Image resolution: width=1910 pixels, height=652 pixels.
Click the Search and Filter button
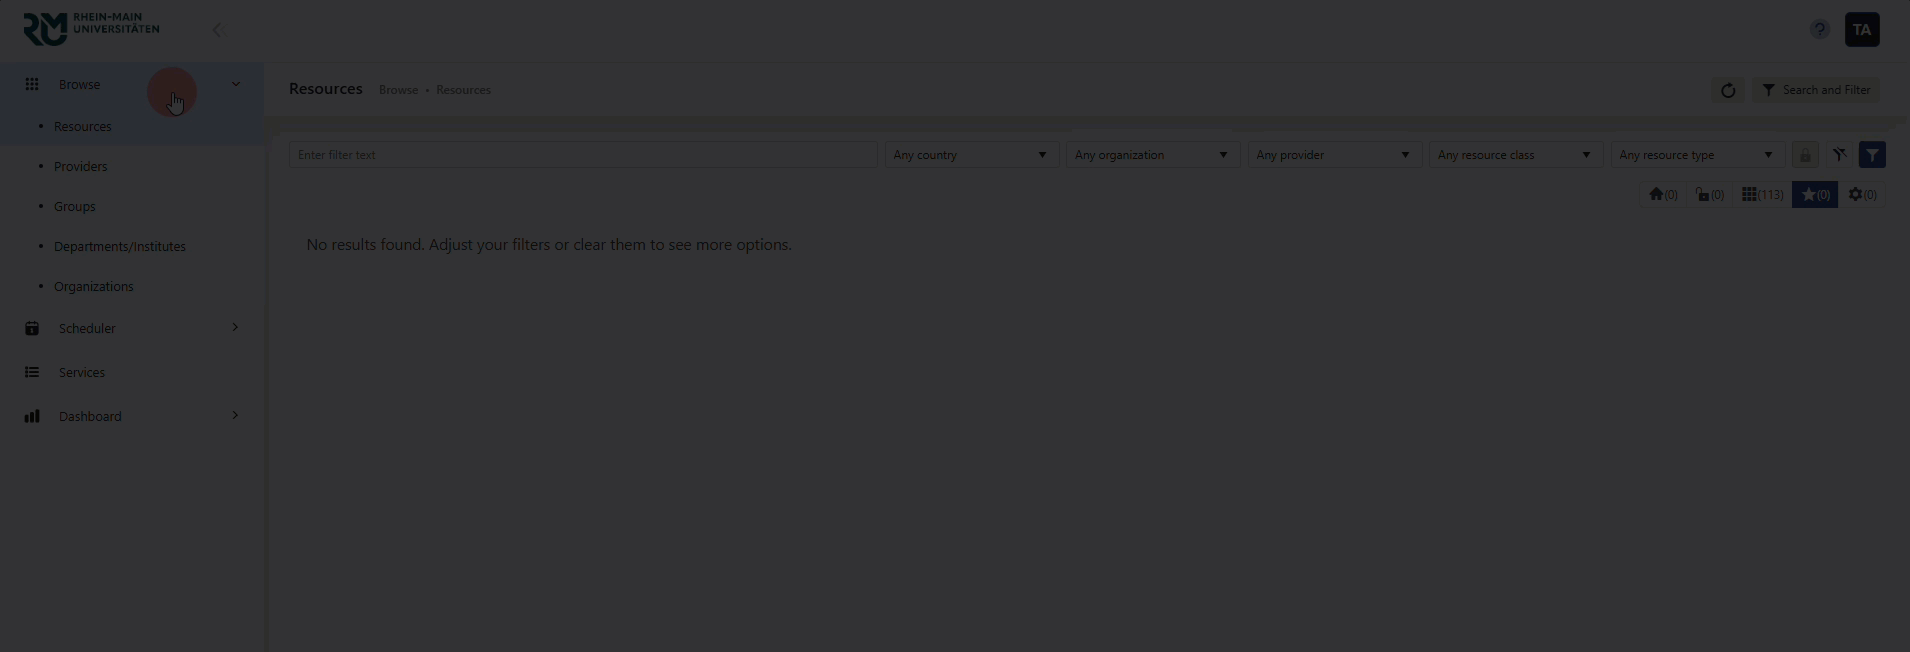(x=1816, y=90)
